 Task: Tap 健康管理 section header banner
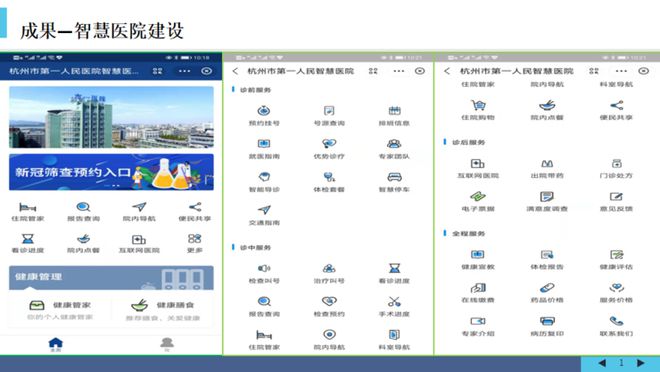pos(111,278)
